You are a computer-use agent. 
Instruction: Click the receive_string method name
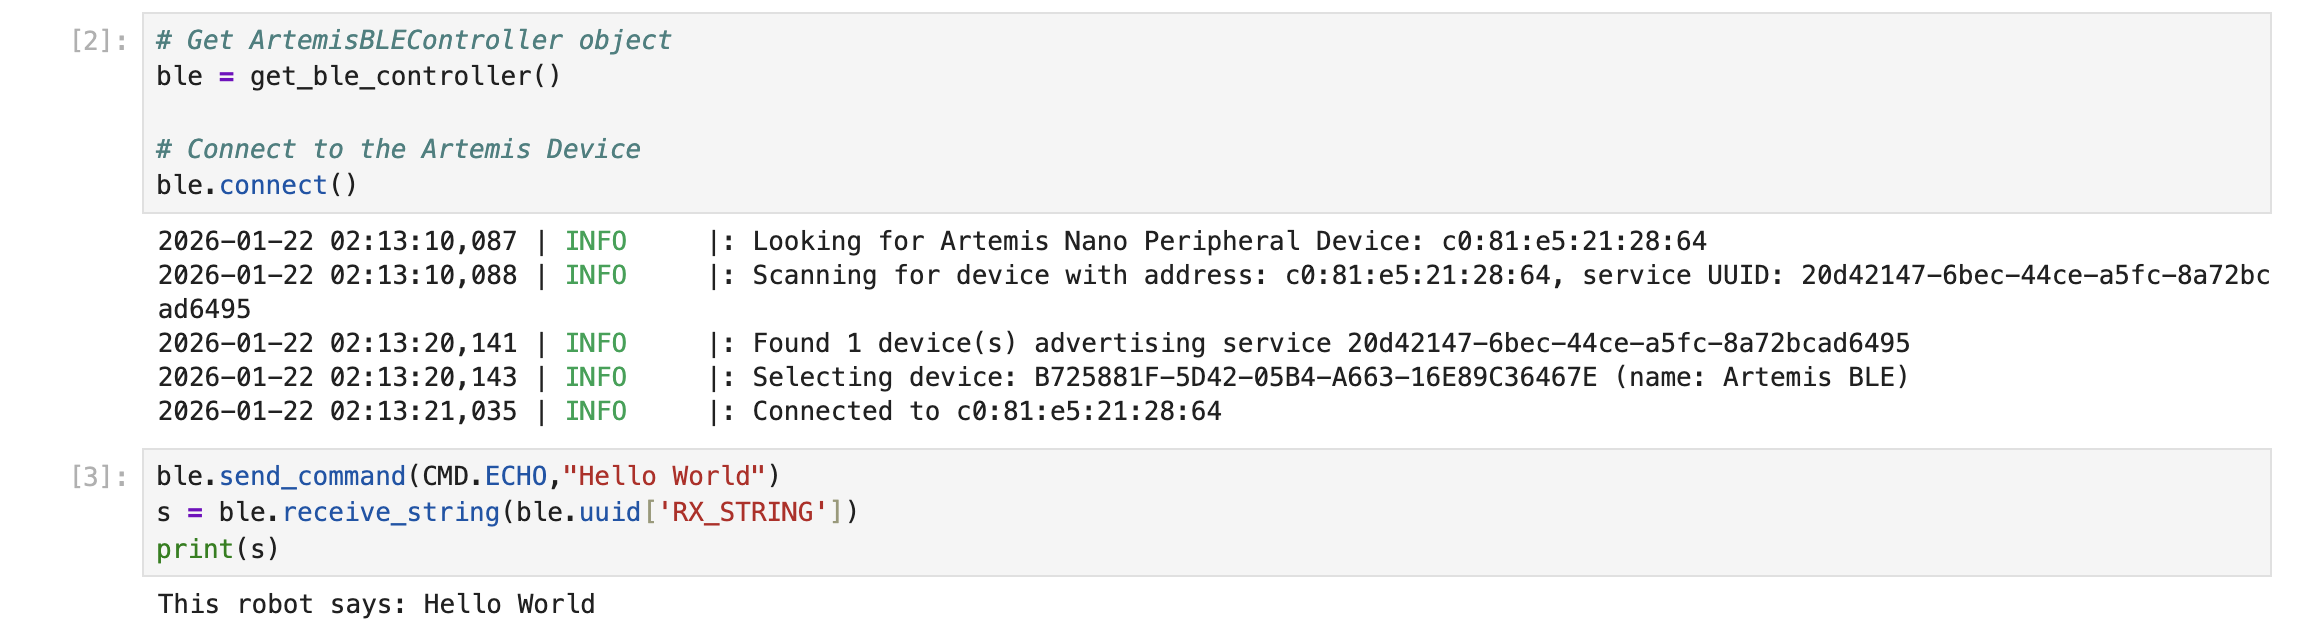tap(391, 512)
